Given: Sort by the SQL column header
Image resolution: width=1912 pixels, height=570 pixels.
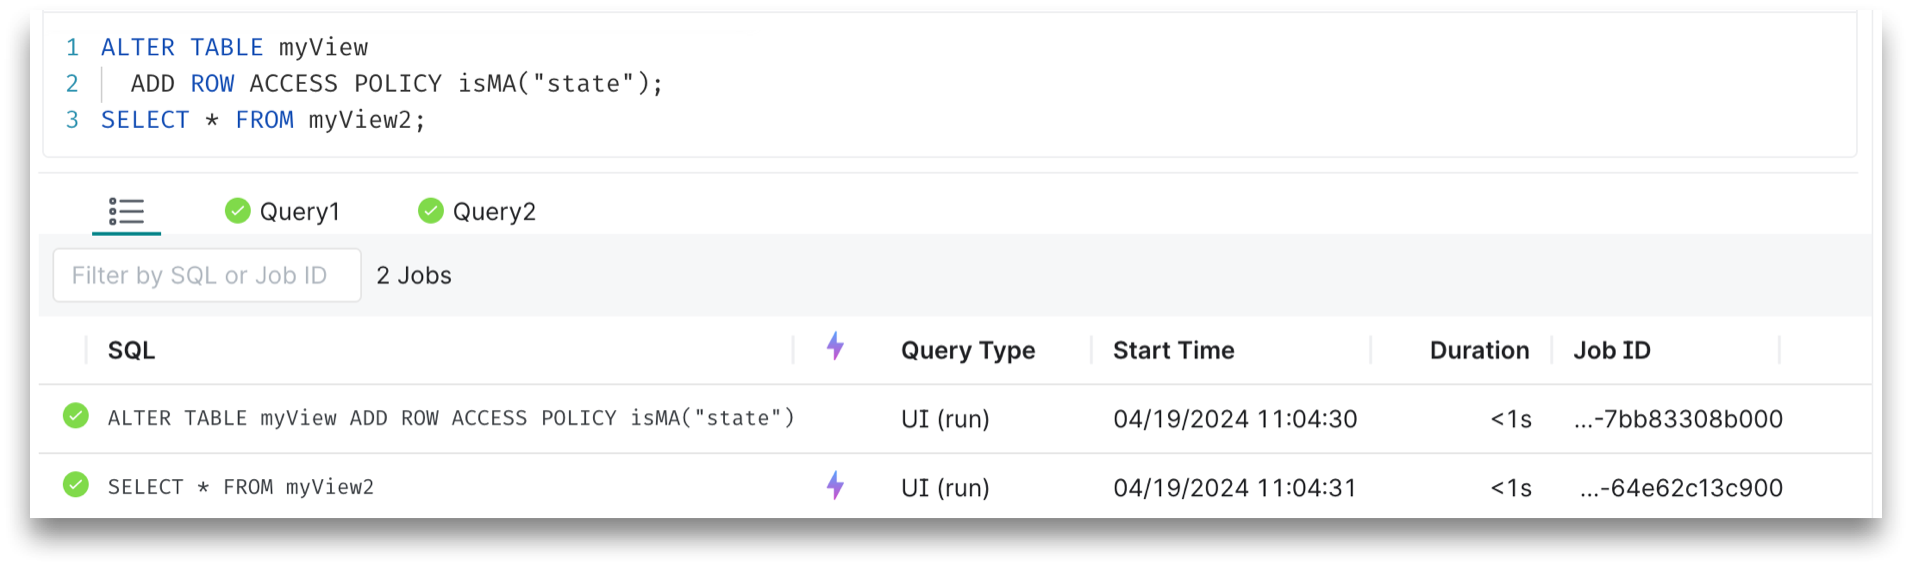Looking at the screenshot, I should point(131,351).
